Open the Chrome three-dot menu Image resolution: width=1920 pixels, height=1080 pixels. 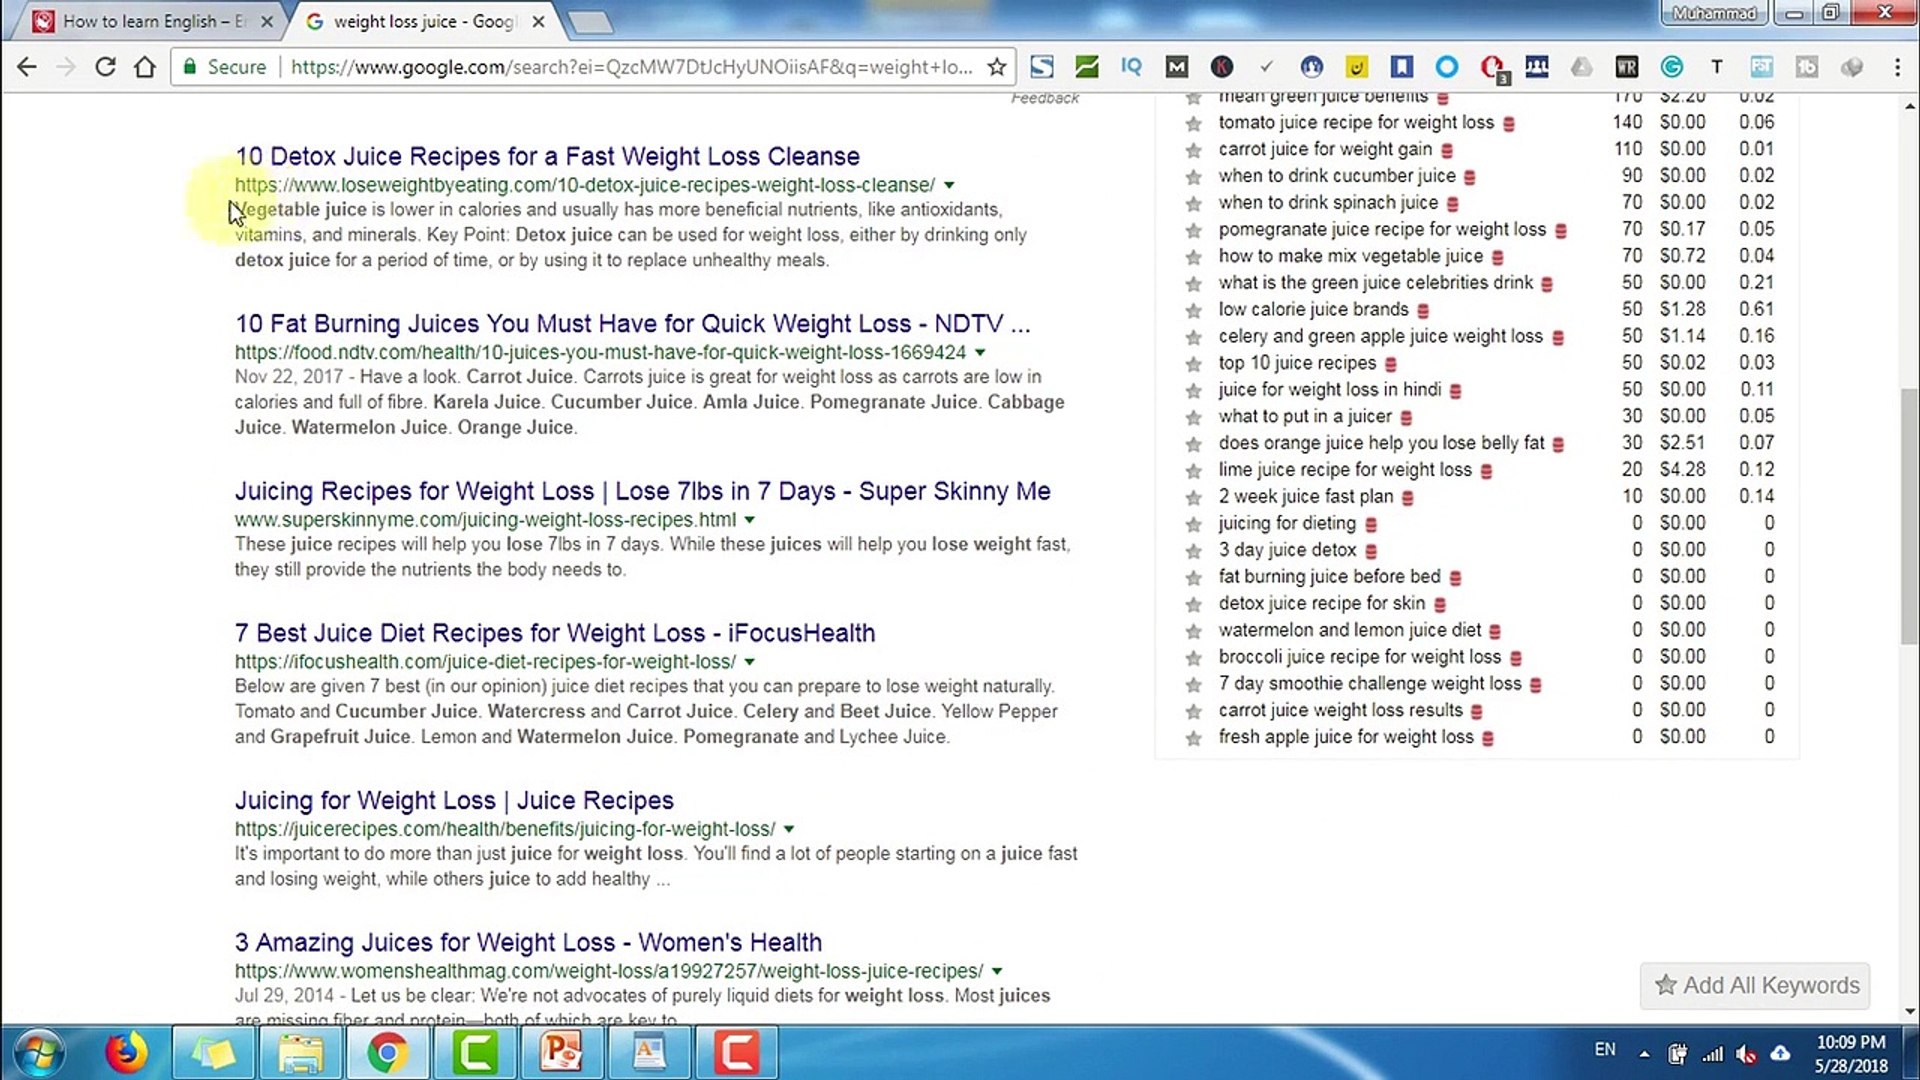tap(1897, 67)
